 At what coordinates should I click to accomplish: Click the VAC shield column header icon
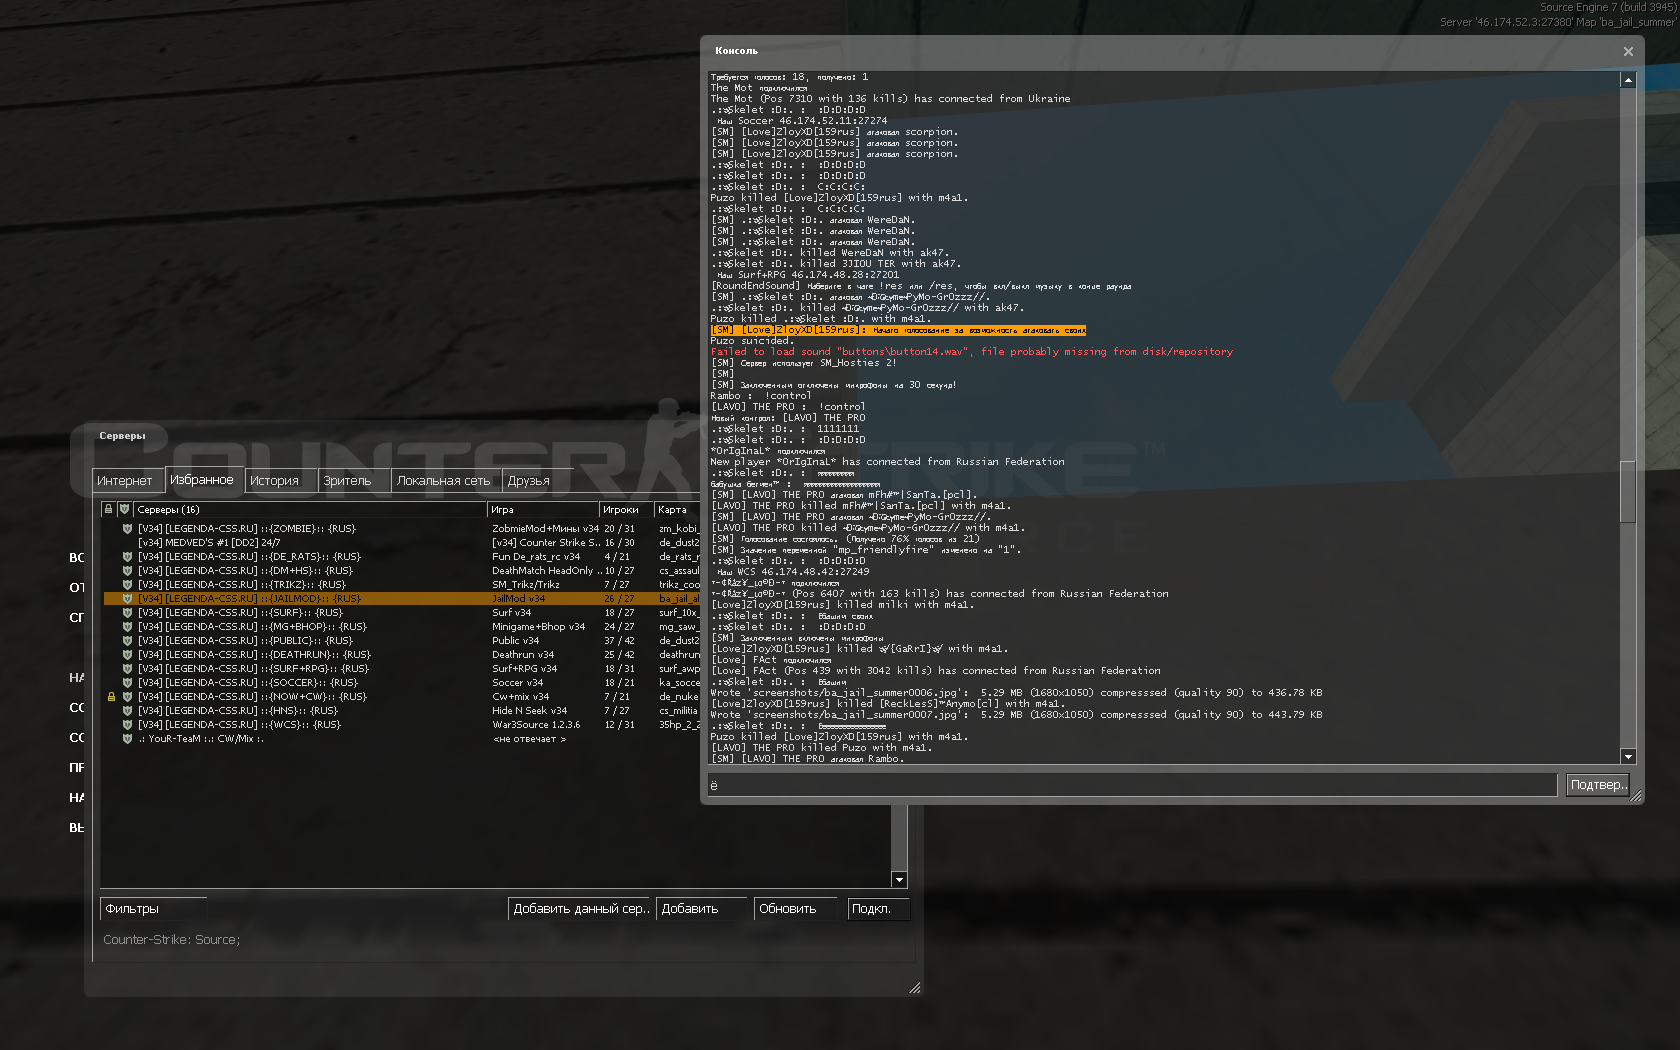click(x=124, y=509)
